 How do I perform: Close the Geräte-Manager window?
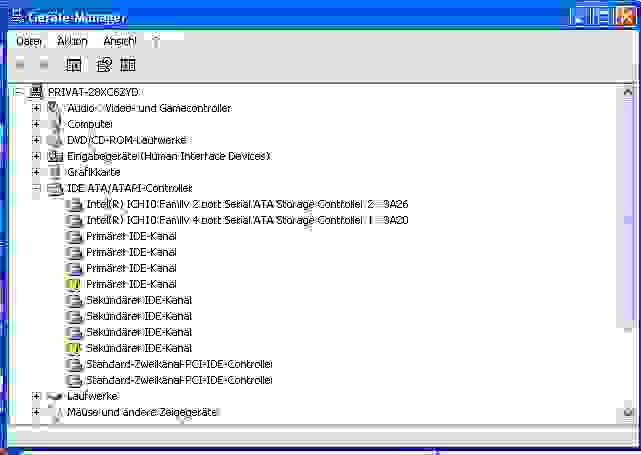tap(625, 17)
